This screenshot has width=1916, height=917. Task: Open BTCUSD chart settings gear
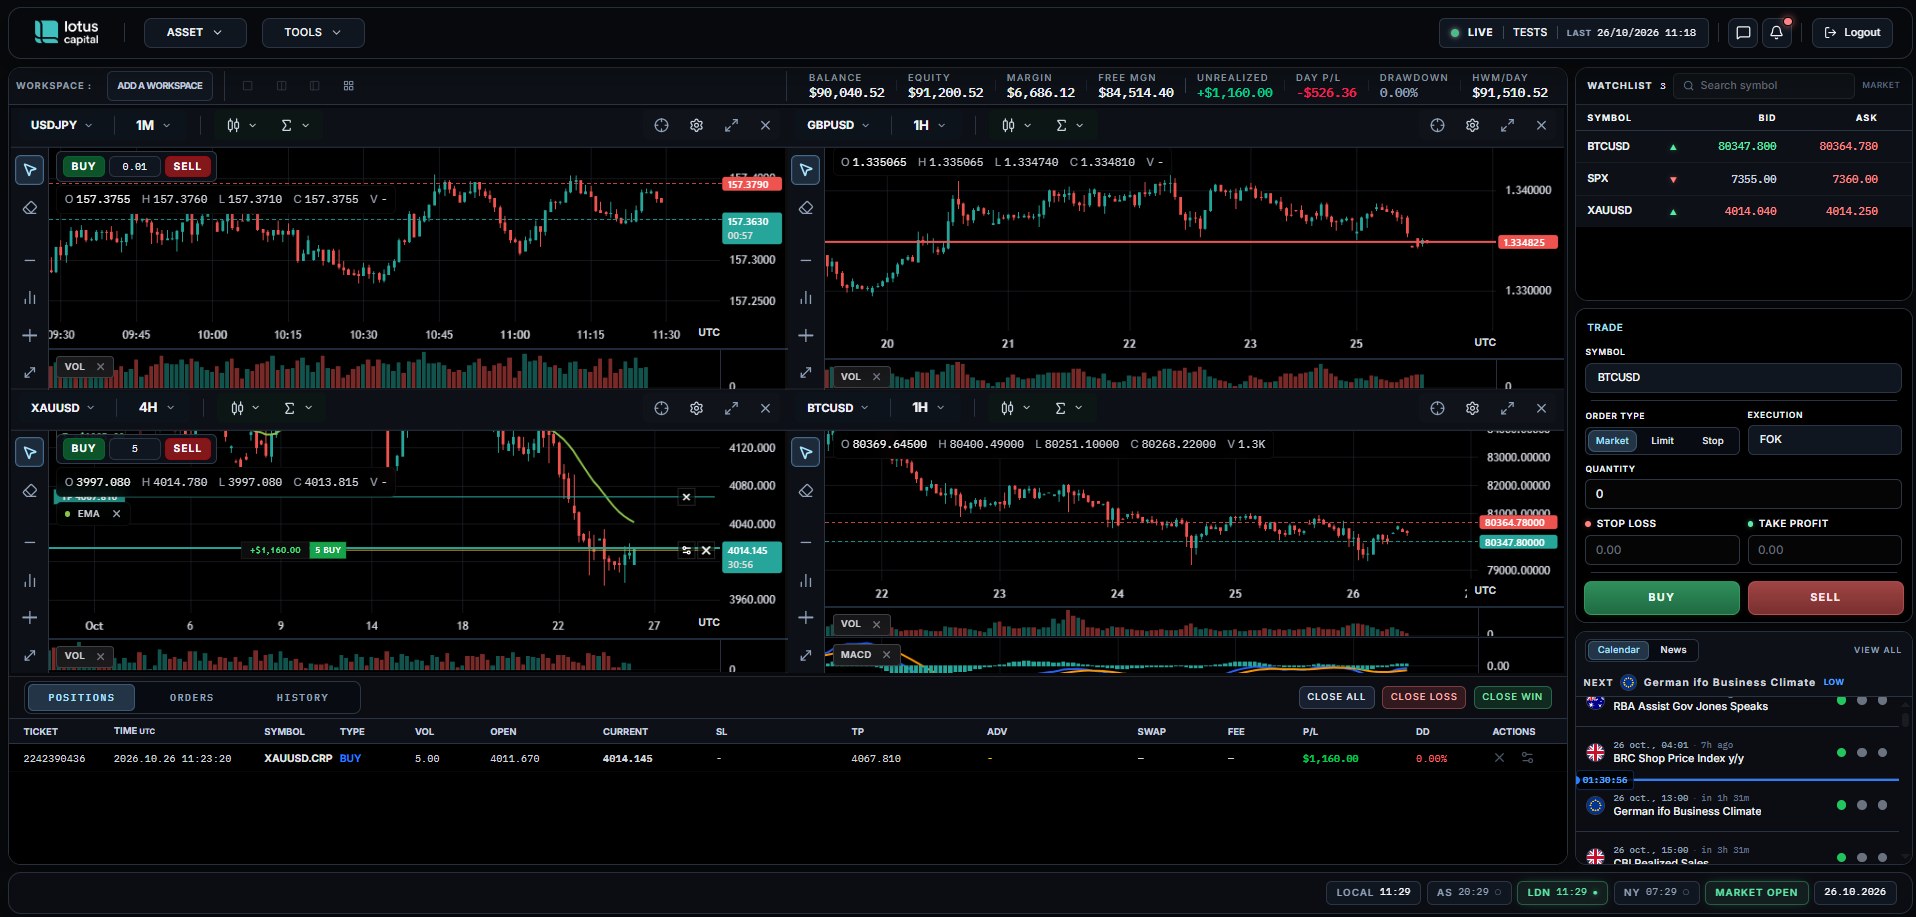click(x=1472, y=408)
